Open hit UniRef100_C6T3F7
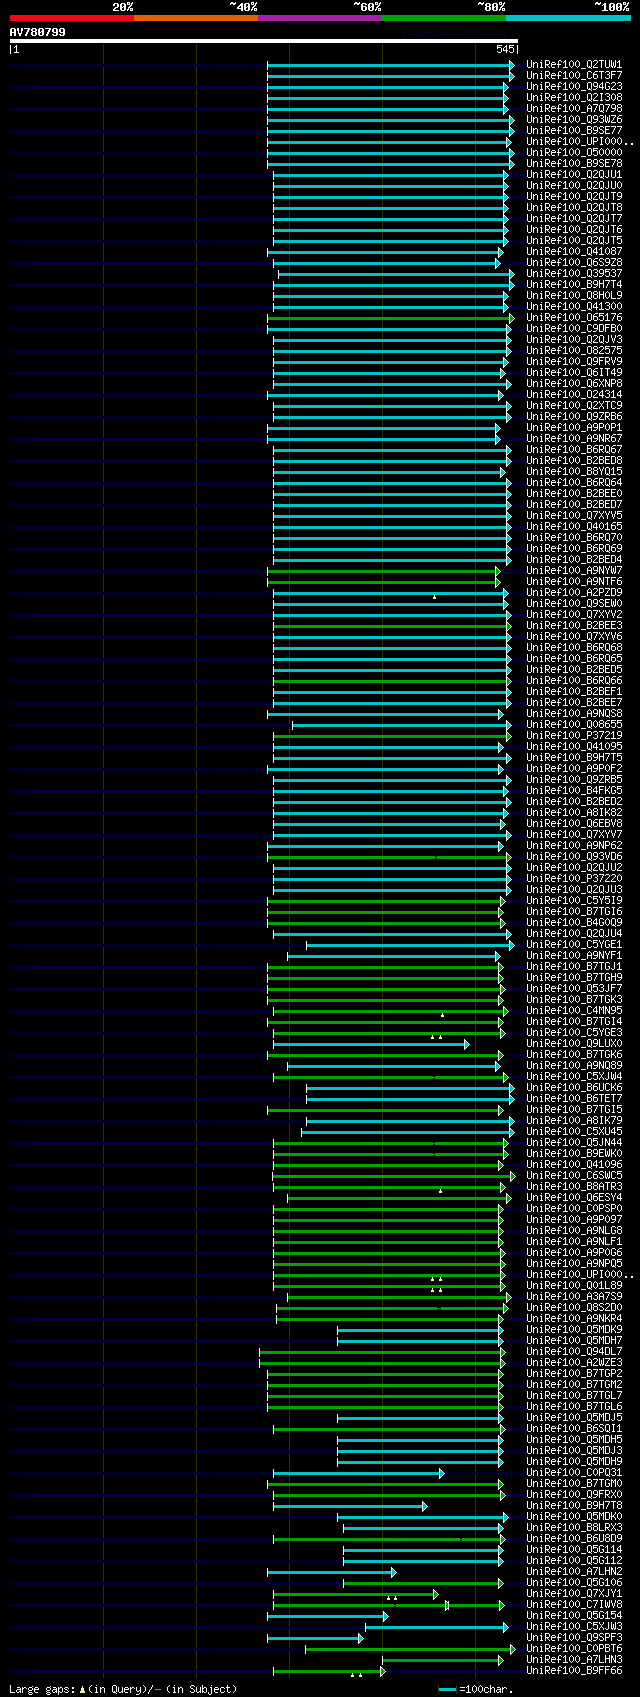The height and width of the screenshot is (1697, 640). pos(574,75)
